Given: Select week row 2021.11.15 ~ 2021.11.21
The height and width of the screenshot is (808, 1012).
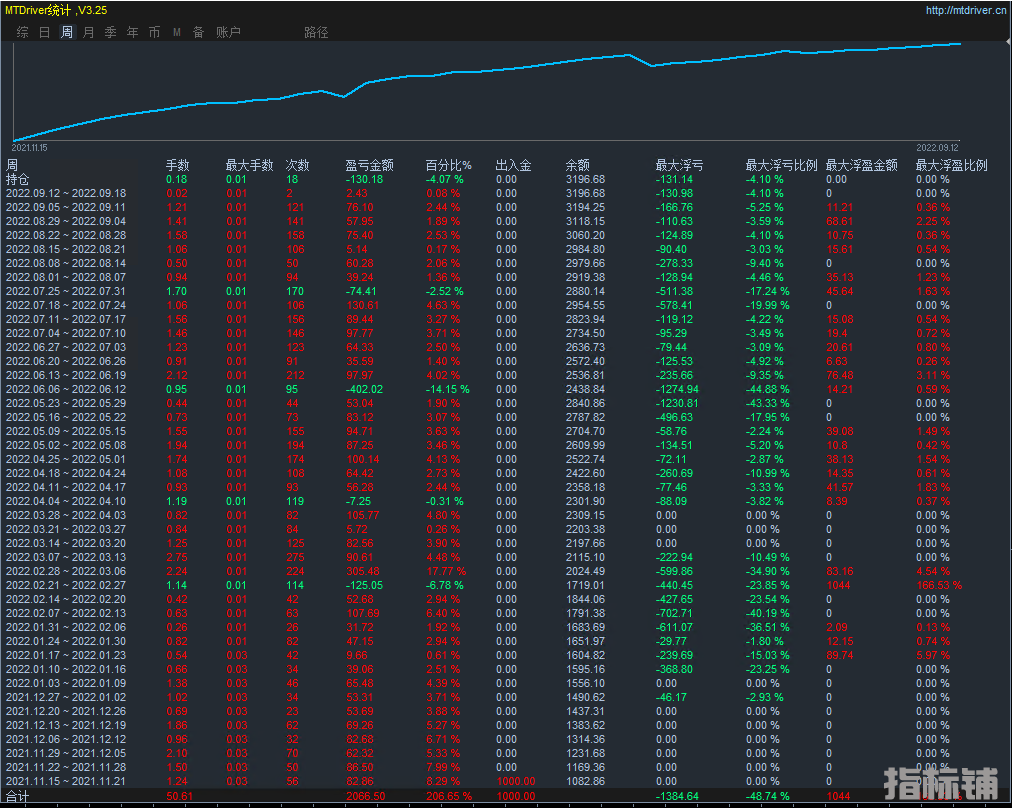Looking at the screenshot, I should coord(66,782).
